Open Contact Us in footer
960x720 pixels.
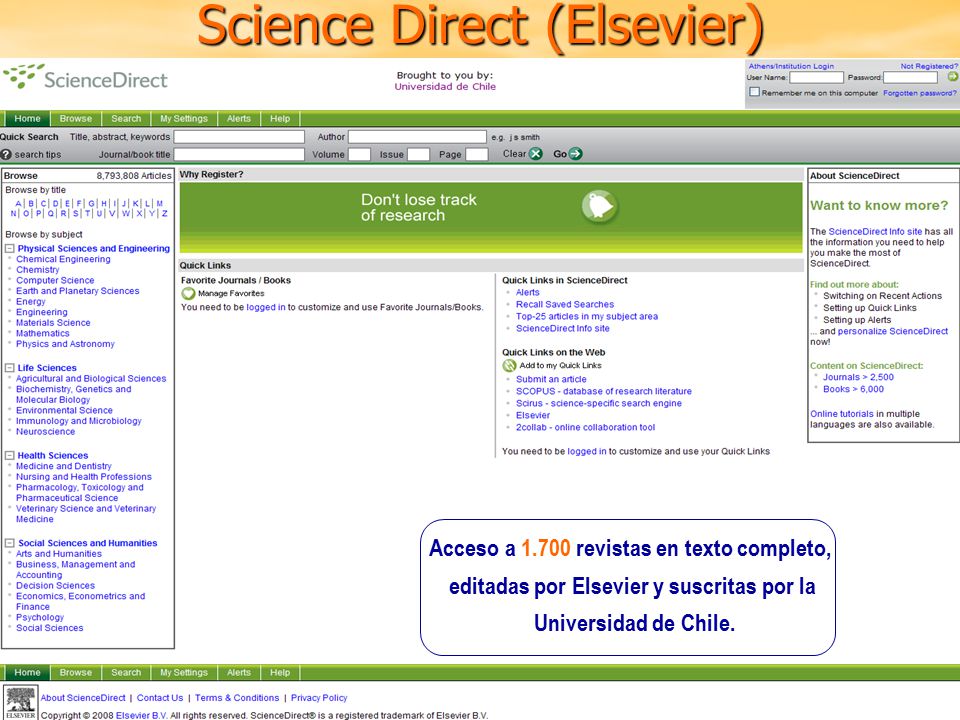pos(160,698)
